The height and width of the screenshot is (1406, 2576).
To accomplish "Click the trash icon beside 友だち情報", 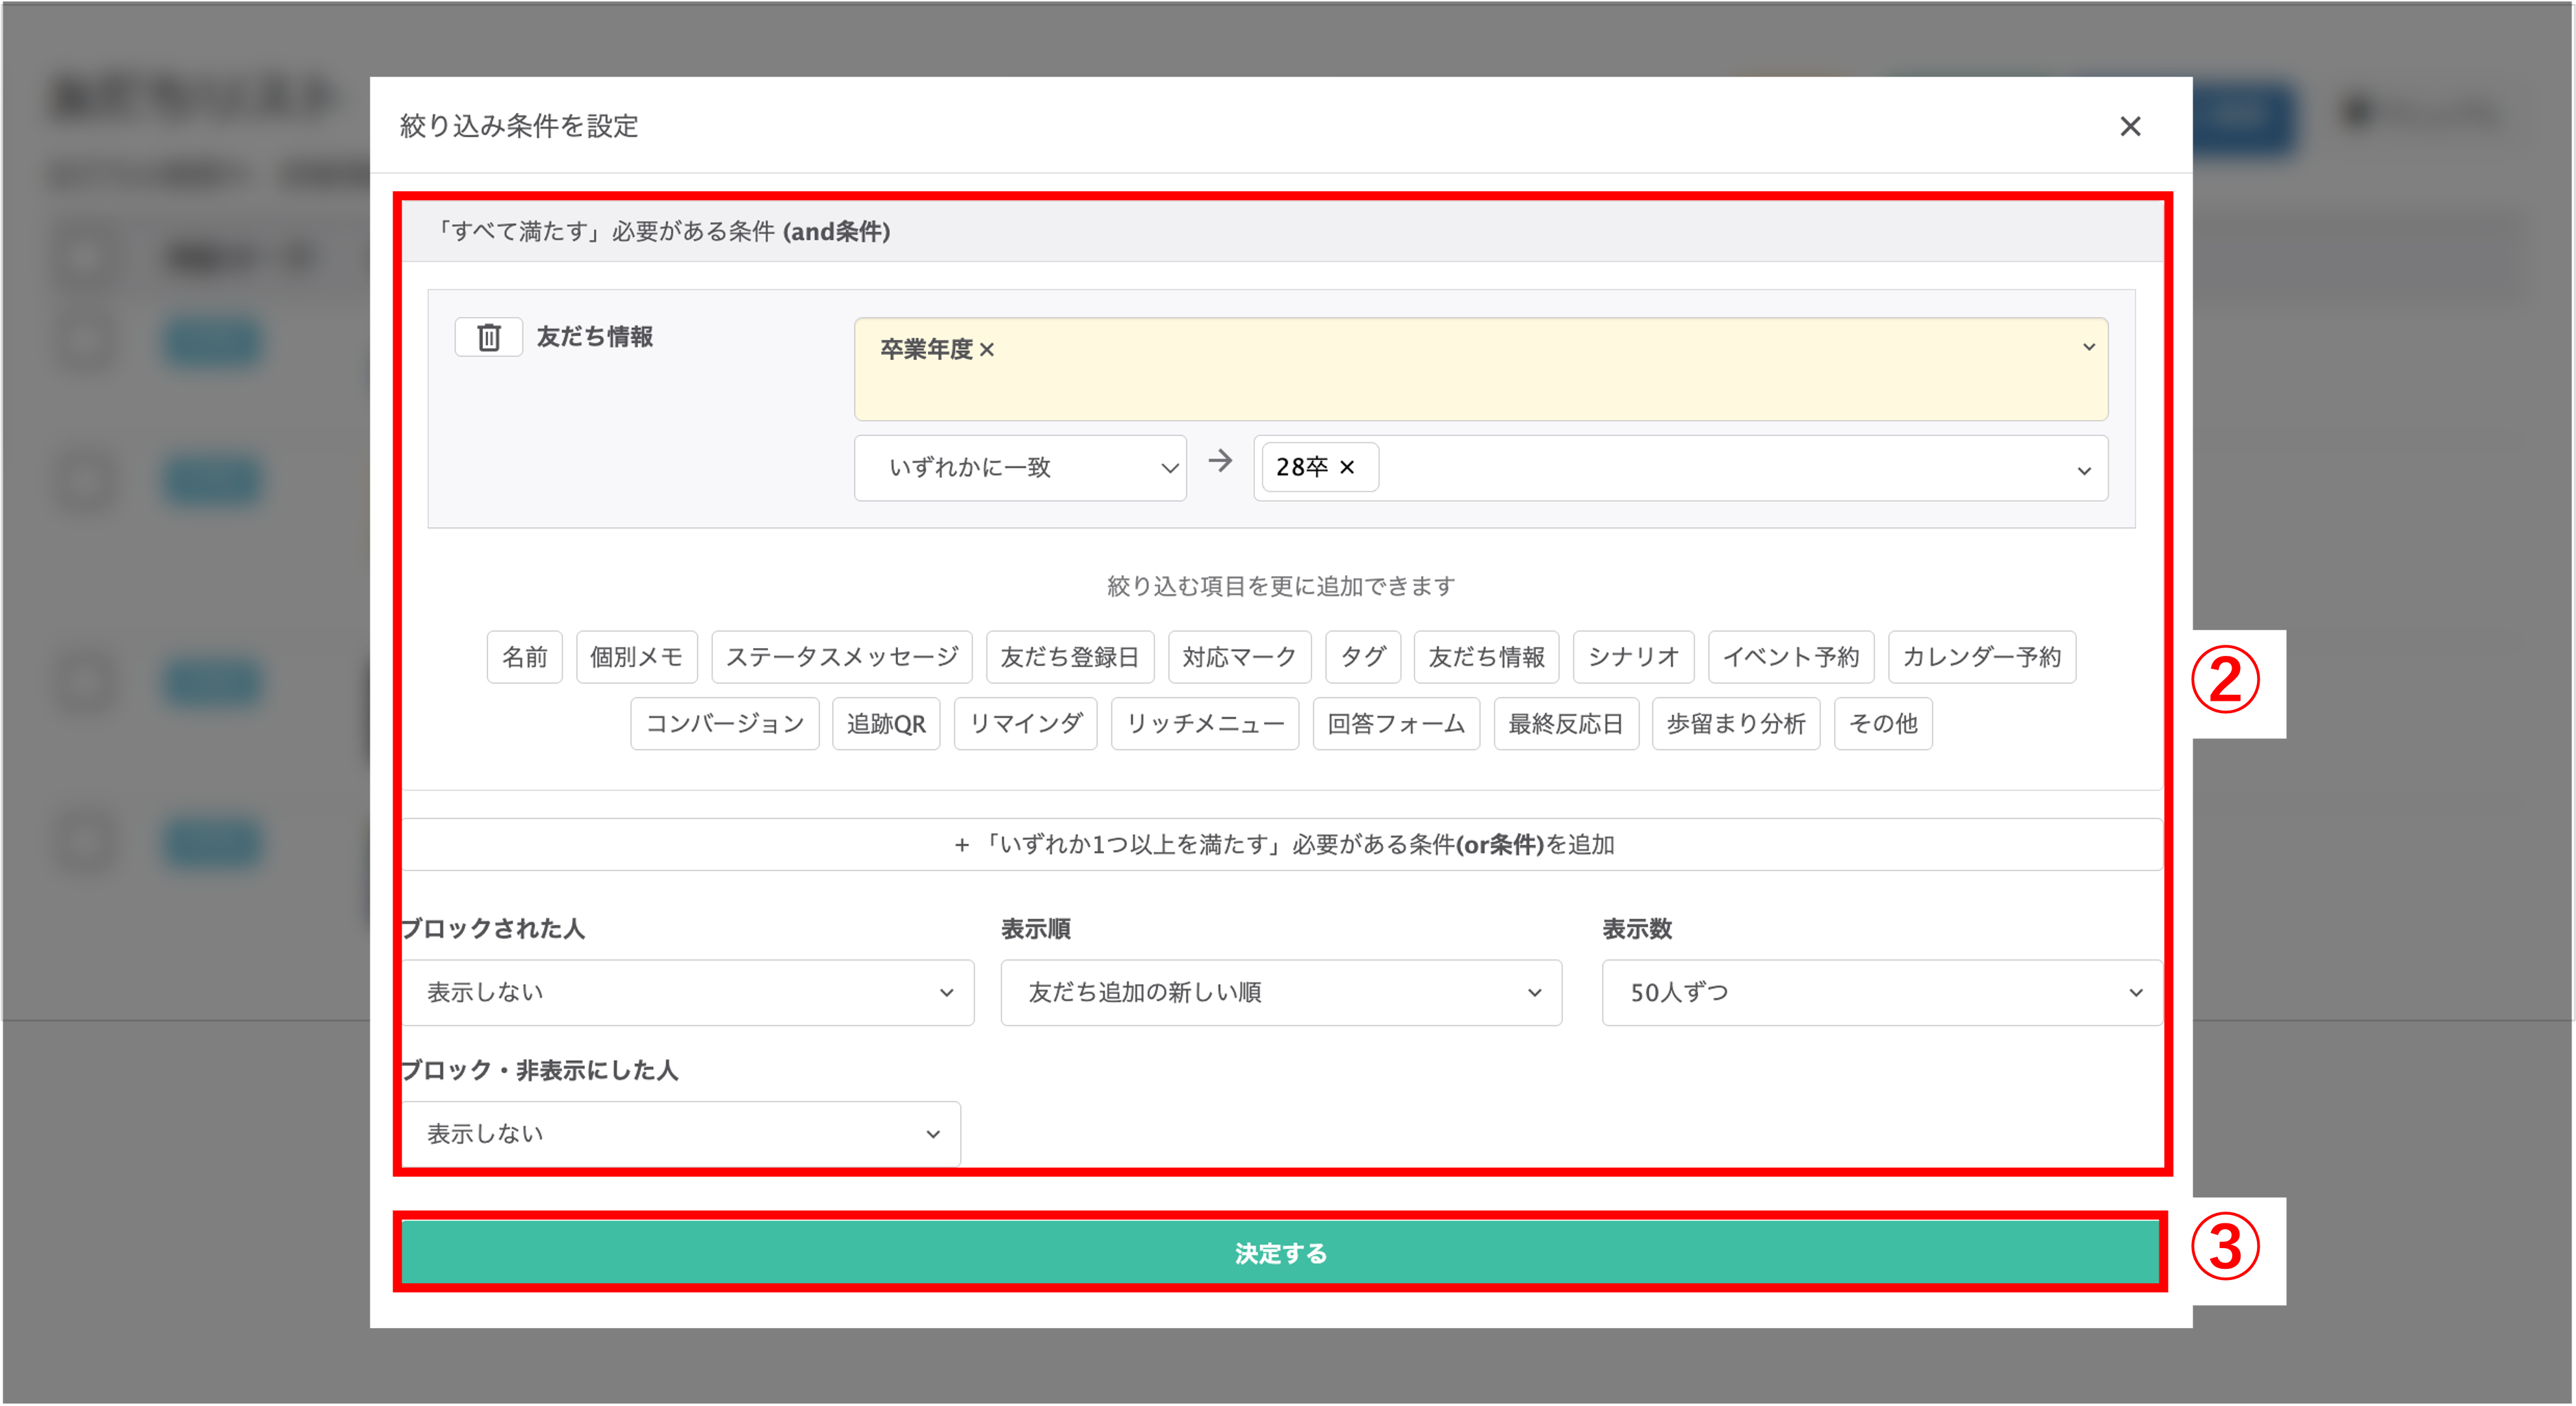I will point(488,337).
